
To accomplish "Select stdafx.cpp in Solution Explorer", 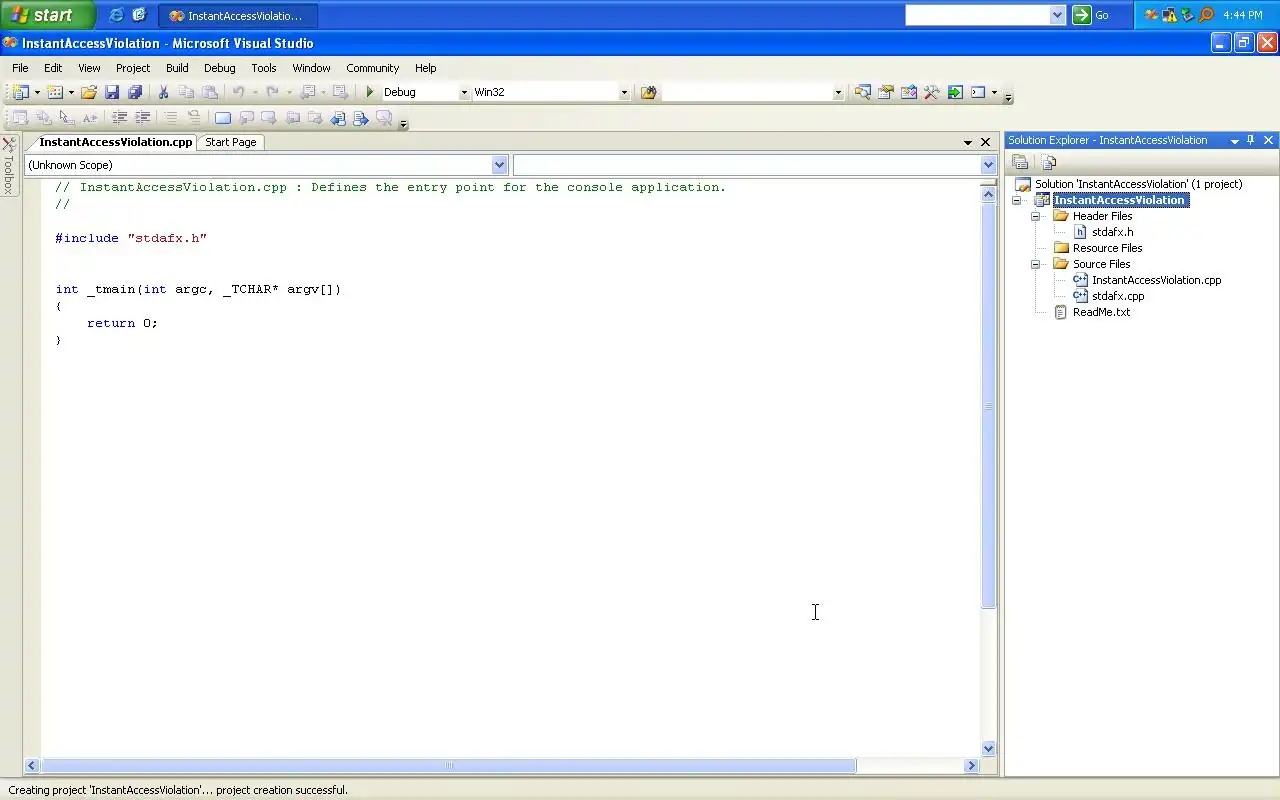I will coord(1118,296).
